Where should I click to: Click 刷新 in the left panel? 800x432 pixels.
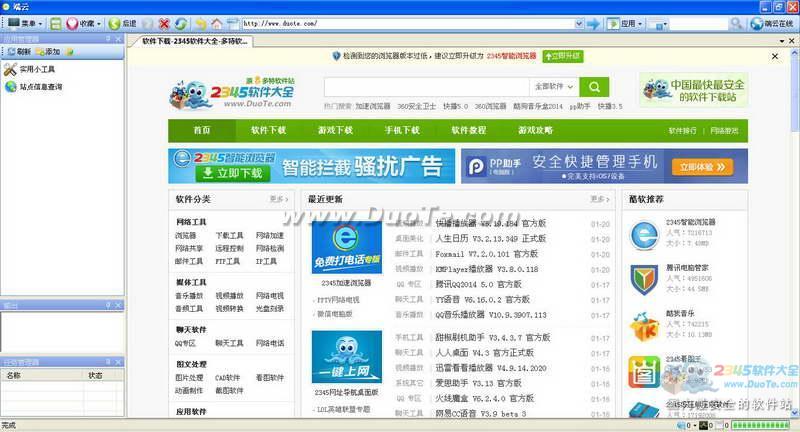pos(19,52)
